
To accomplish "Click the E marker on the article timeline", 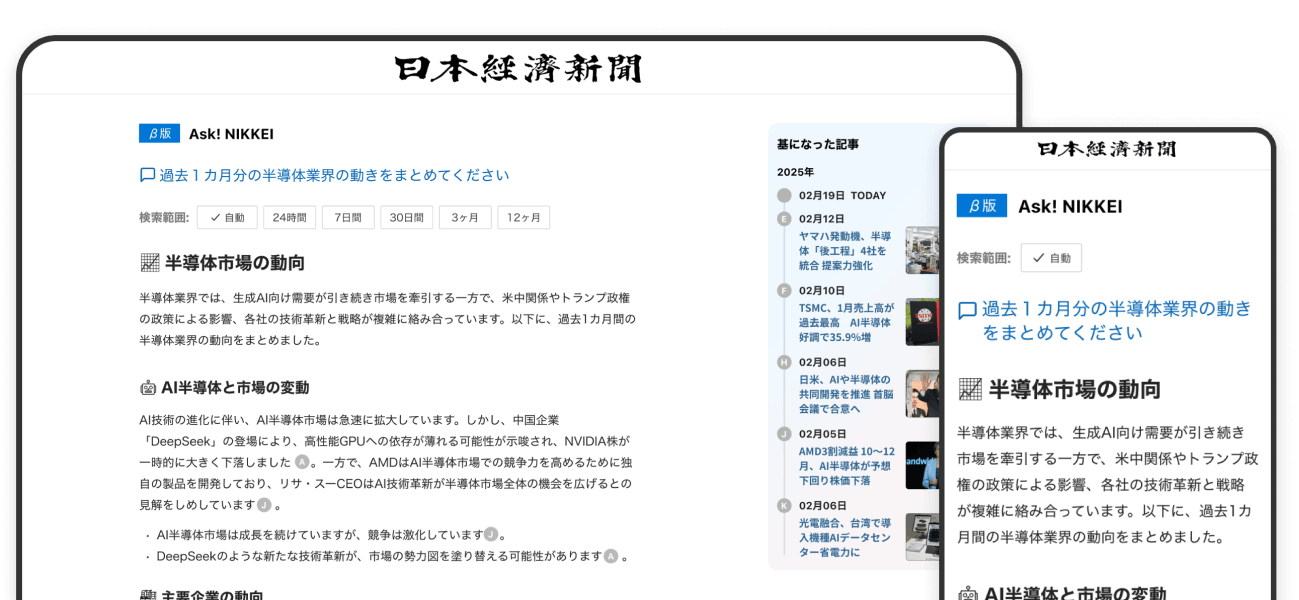I will (x=784, y=218).
